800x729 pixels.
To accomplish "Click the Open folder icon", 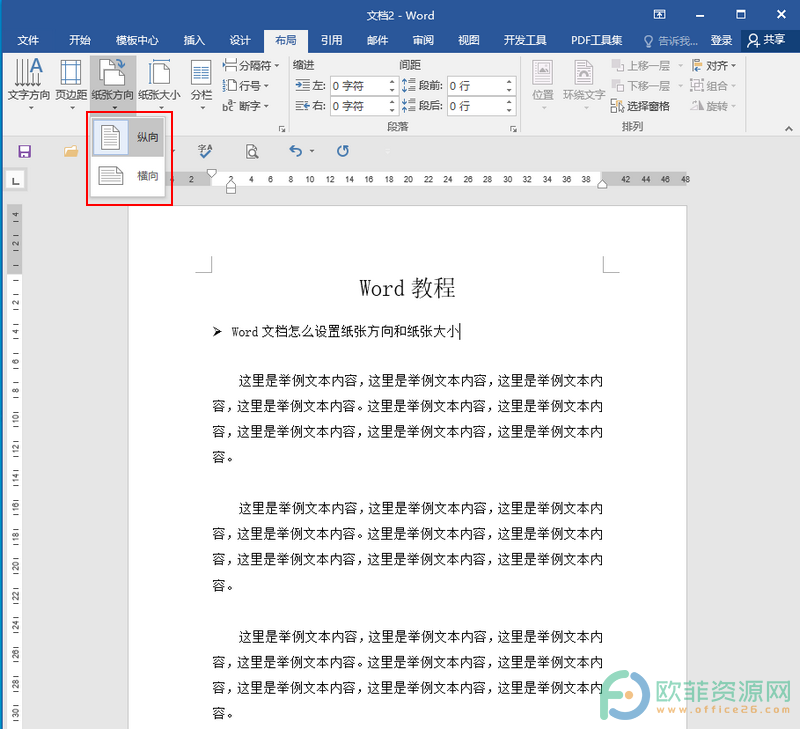I will (x=71, y=151).
